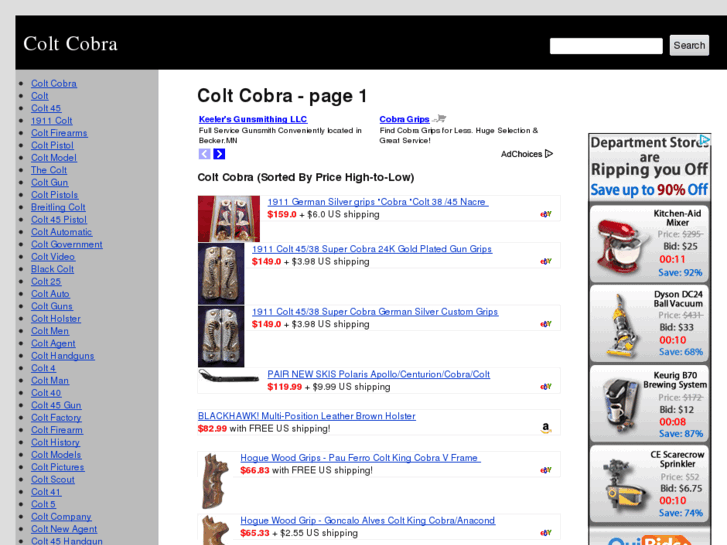
Task: Go to Colt History sidebar link
Action: (55, 442)
